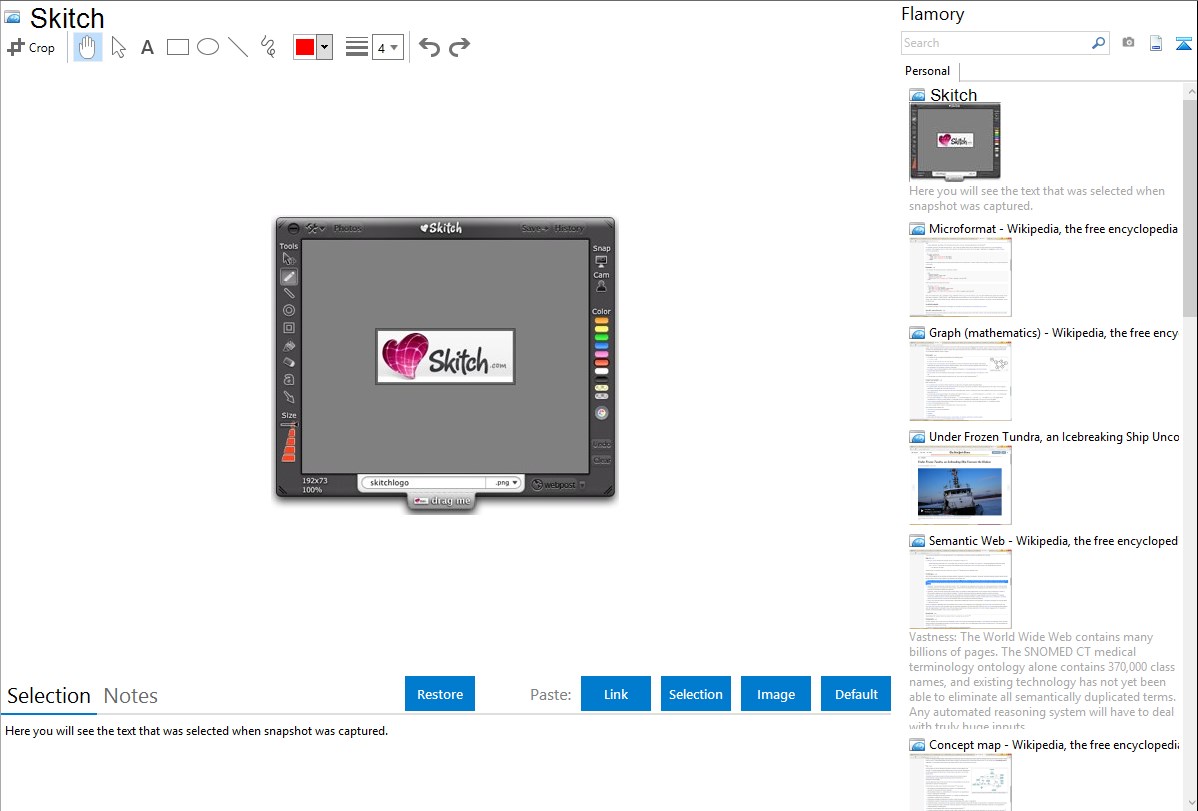Open the Under Frozen Tundra snapshot thumbnail

click(x=960, y=485)
